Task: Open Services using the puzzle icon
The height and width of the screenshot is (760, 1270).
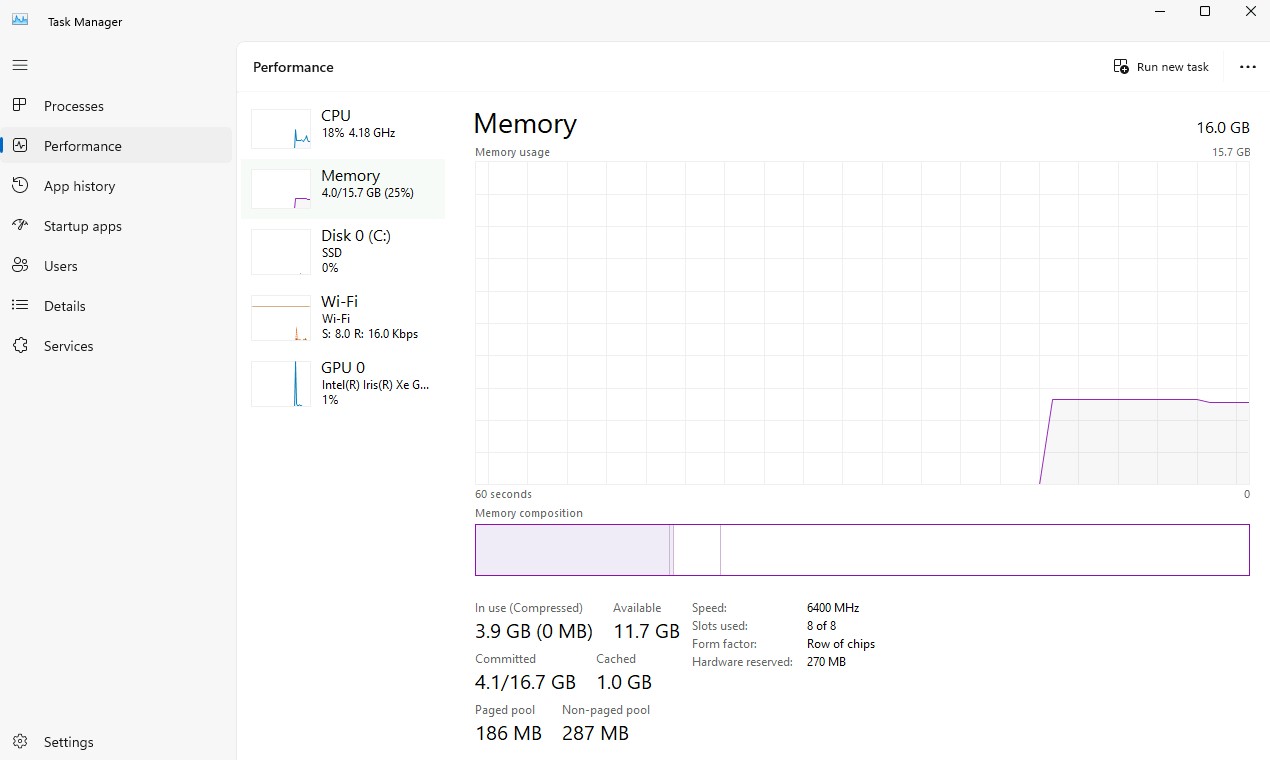Action: pos(20,346)
